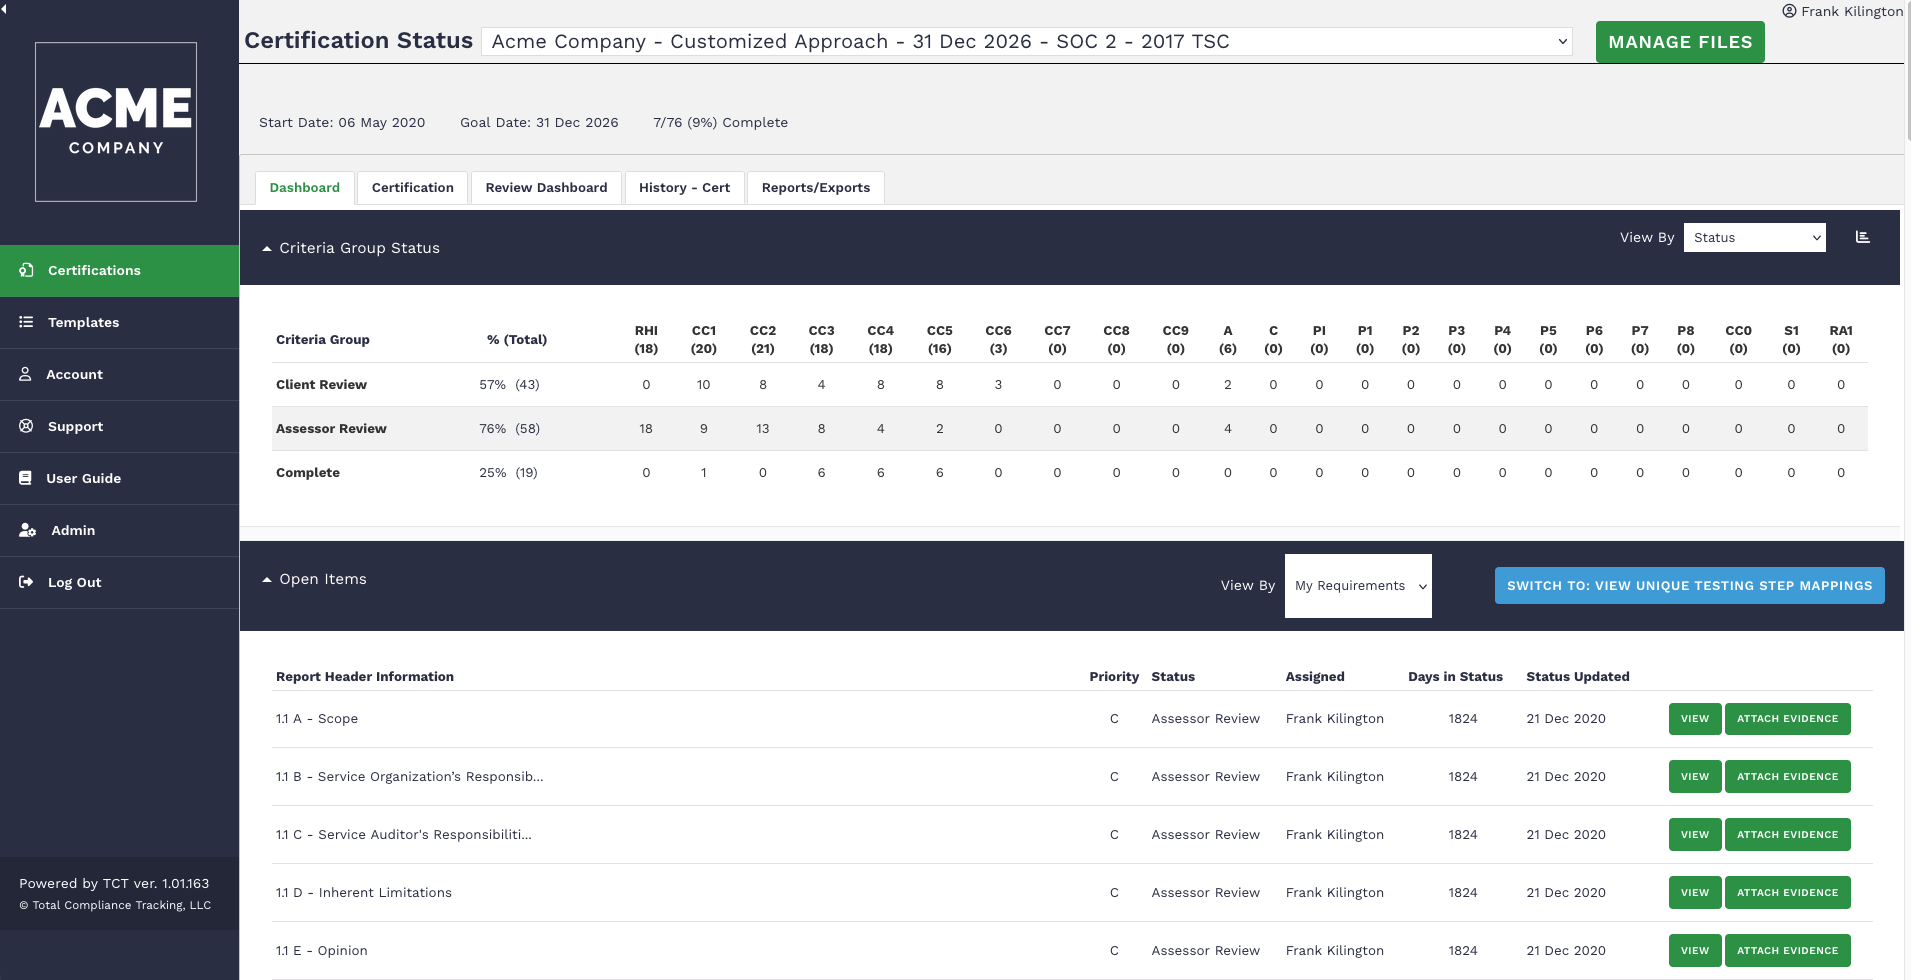
Task: Collapse the Criteria Group Status section
Action: pos(267,247)
